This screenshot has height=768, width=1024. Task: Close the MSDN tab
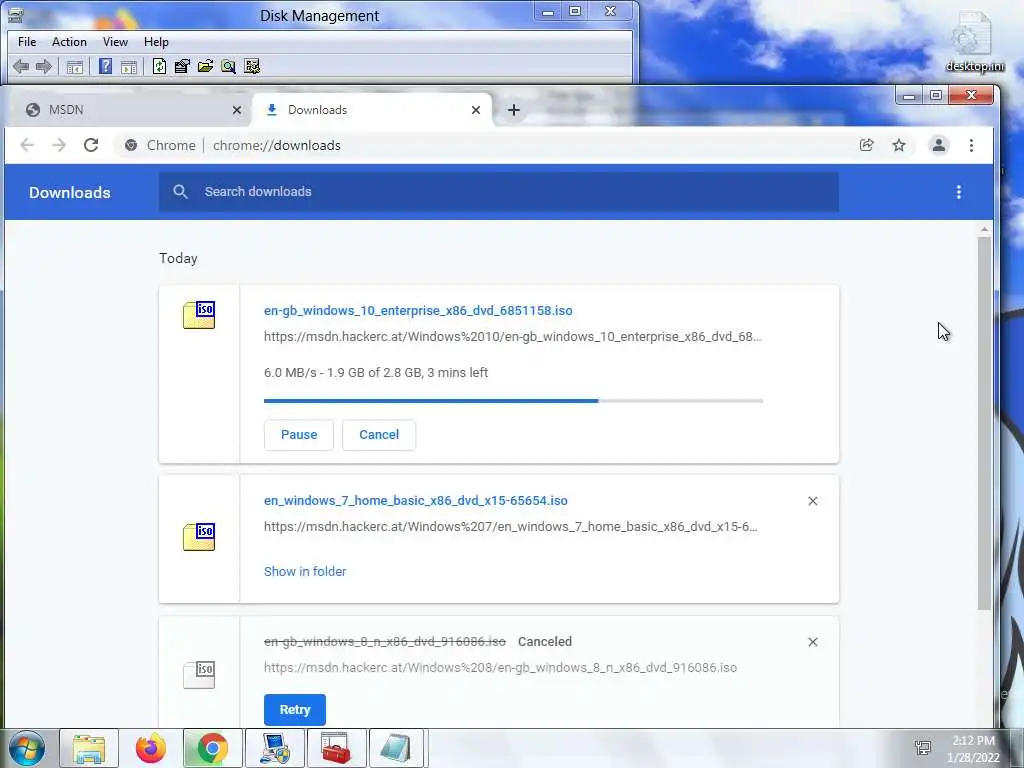pos(237,110)
